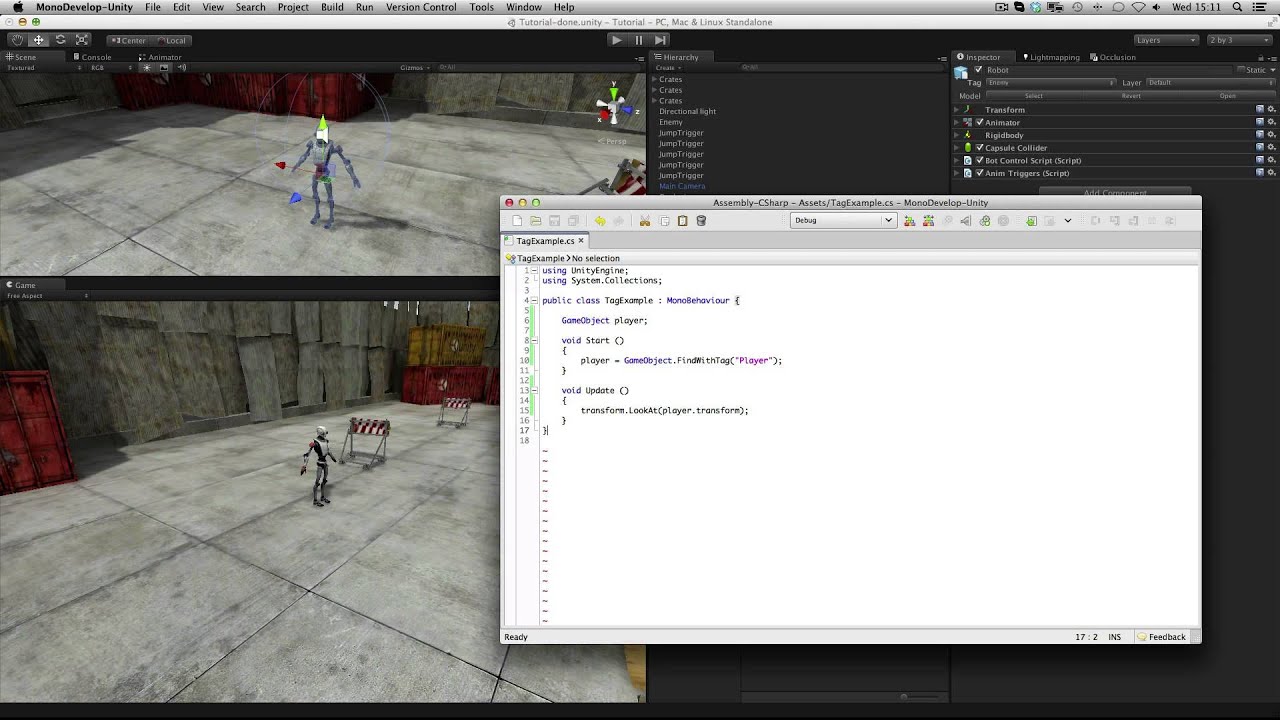This screenshot has width=1280, height=720.
Task: Expand first Crates item in Hierarchy
Action: 654,79
